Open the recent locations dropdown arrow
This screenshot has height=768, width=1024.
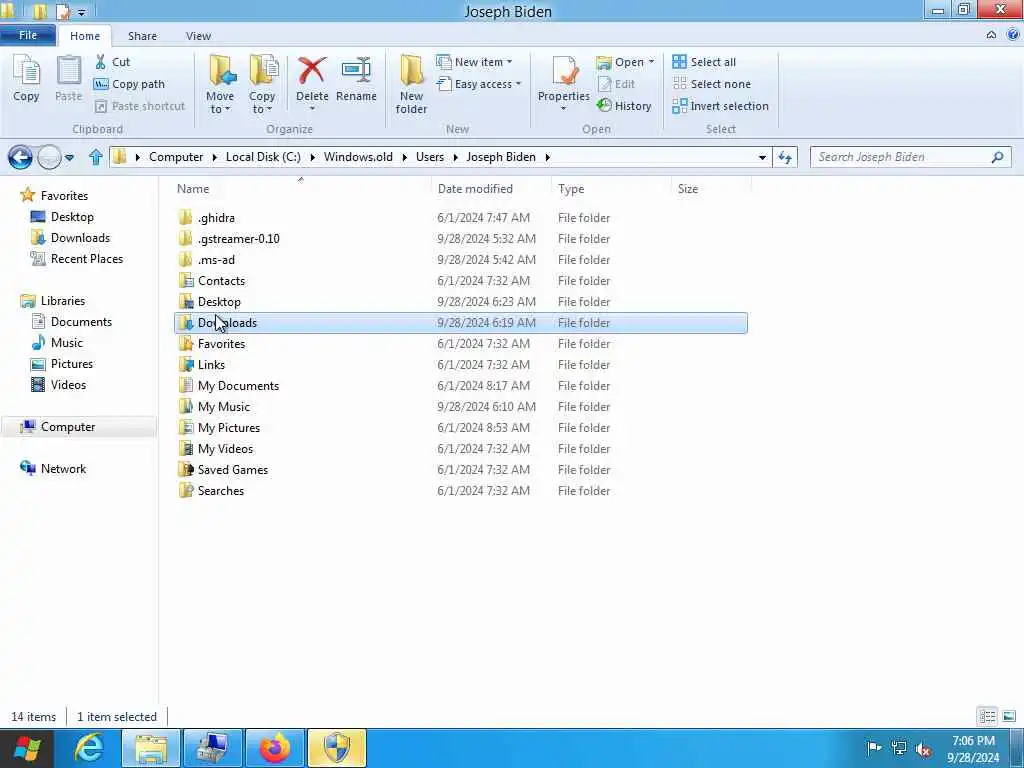[69, 157]
